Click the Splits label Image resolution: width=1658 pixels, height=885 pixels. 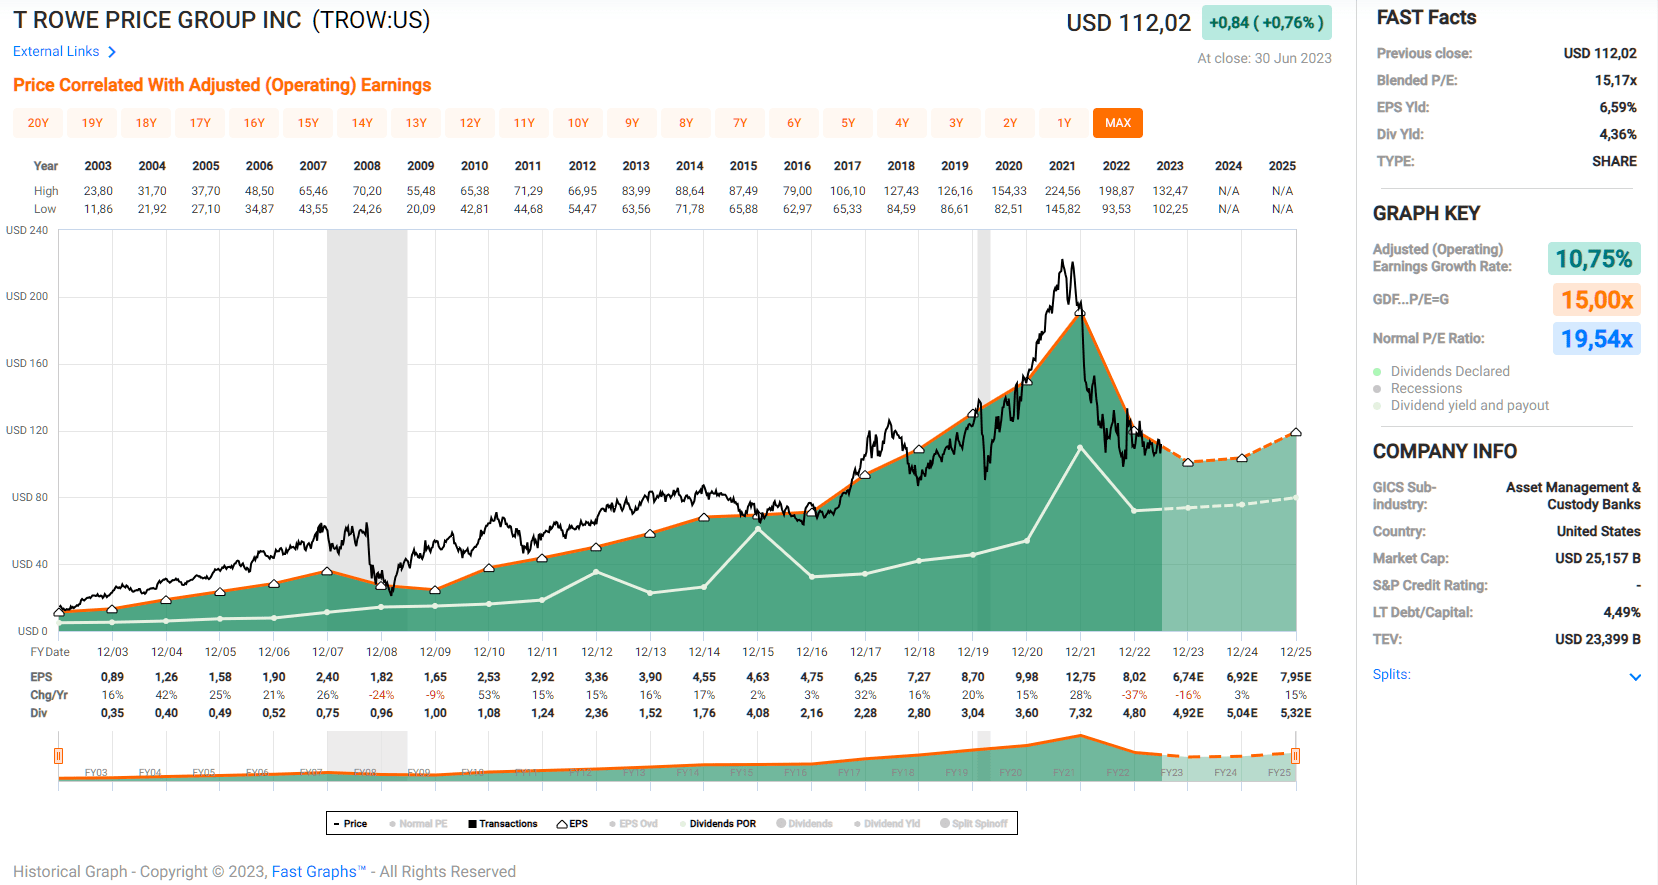1391,674
